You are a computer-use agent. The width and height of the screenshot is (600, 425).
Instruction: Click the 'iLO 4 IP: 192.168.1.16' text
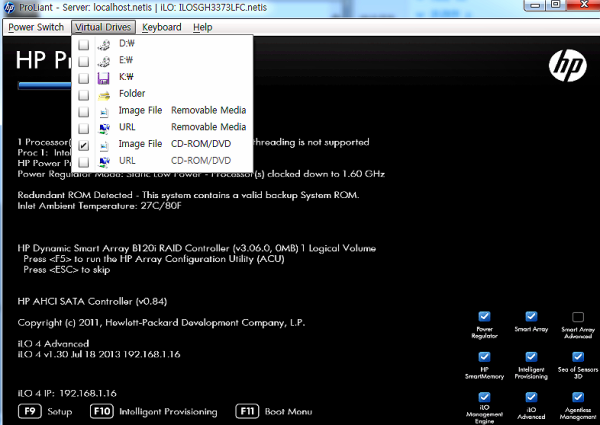[x=67, y=393]
